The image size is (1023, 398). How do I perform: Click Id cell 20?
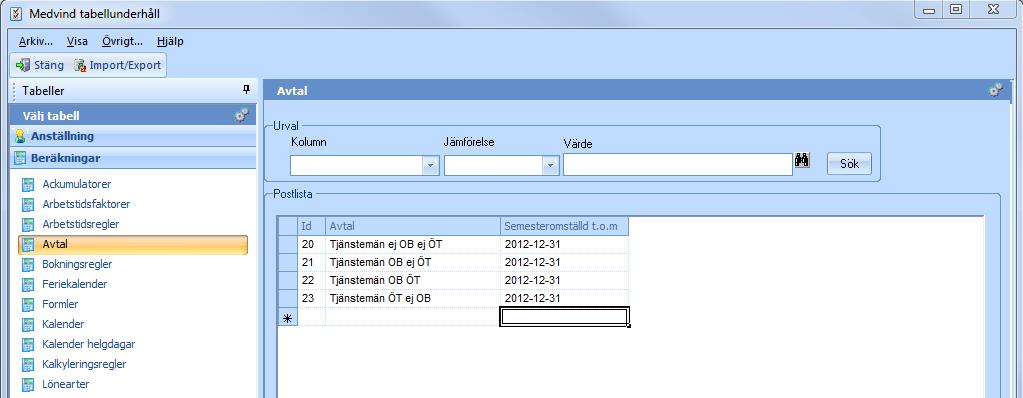click(x=311, y=244)
